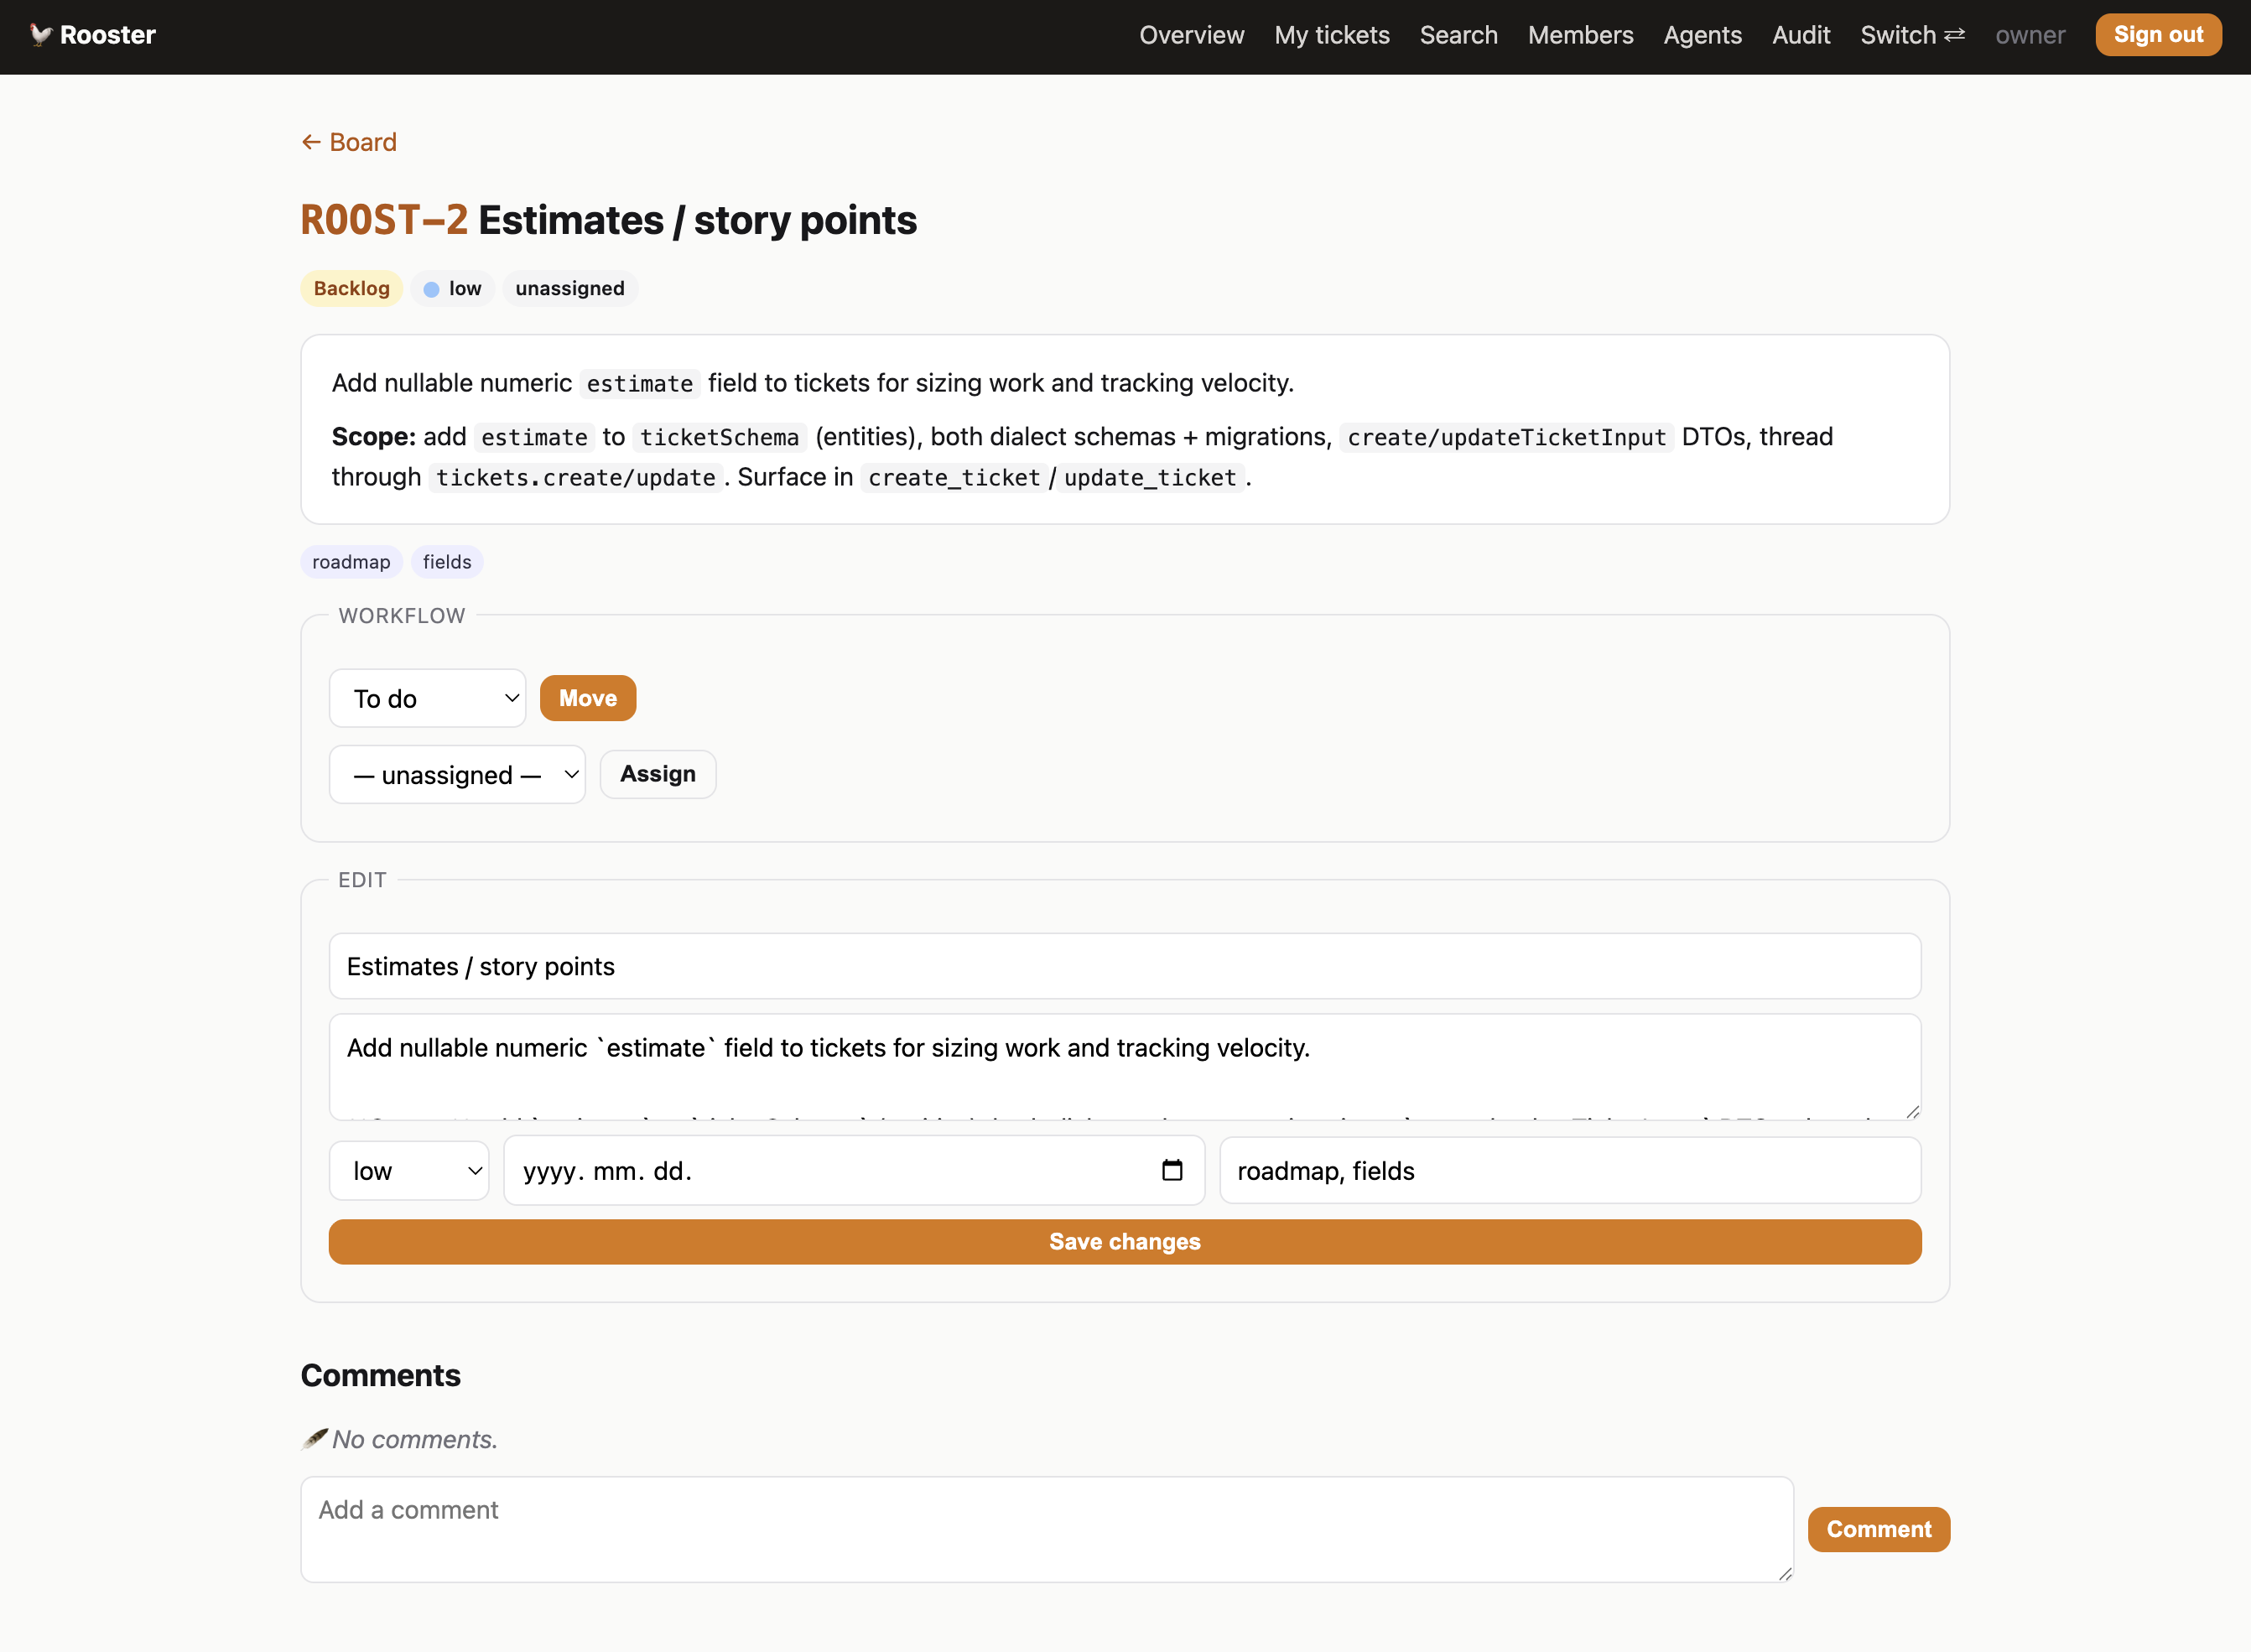Click the roadmap tag
Viewport: 2251px width, 1652px height.
[351, 562]
